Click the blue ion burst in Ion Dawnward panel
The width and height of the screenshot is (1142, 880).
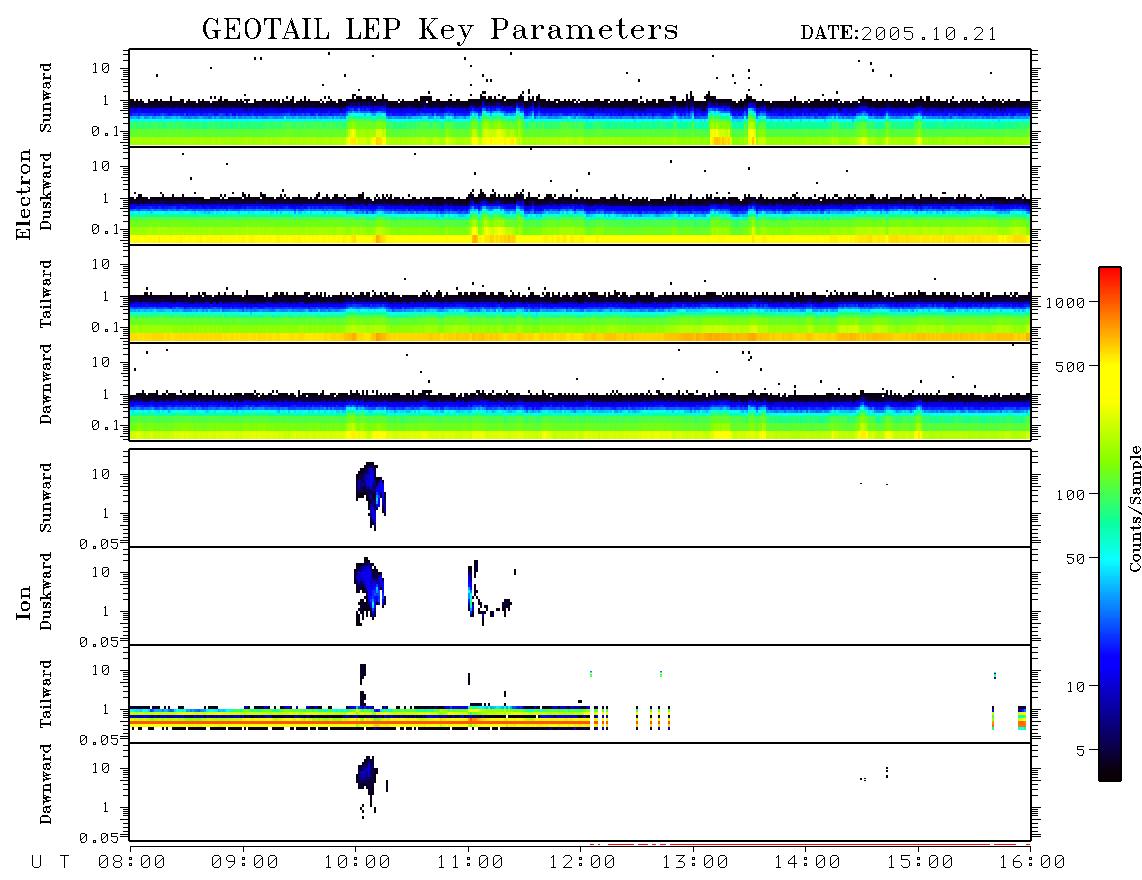coord(368,777)
